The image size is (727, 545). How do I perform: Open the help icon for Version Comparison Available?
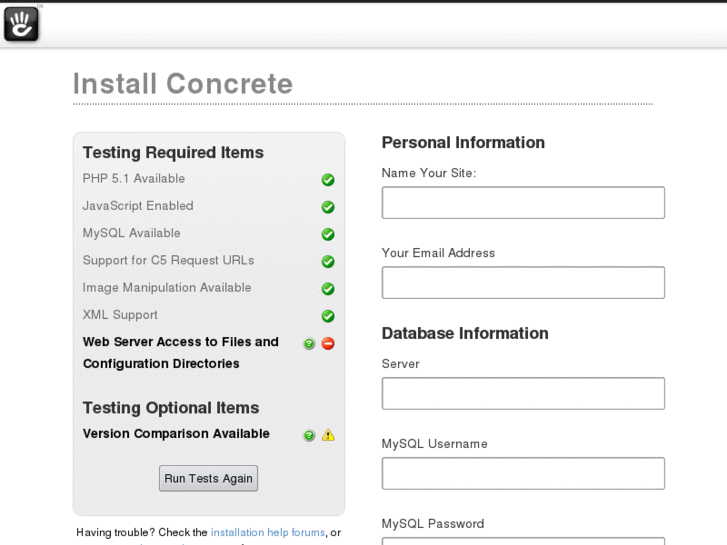point(309,435)
